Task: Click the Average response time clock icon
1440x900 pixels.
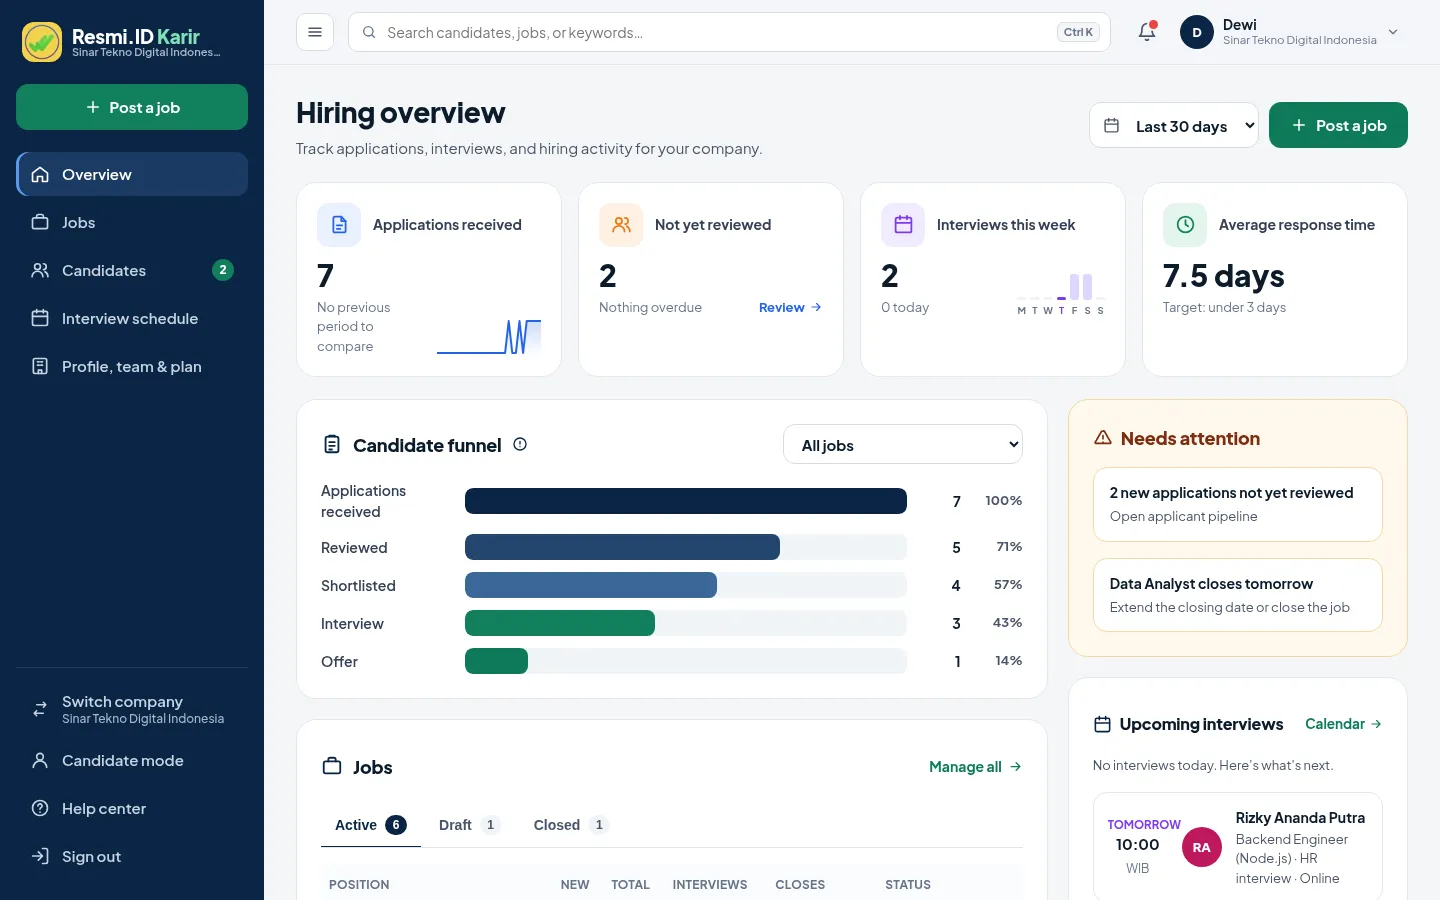Action: click(x=1185, y=225)
